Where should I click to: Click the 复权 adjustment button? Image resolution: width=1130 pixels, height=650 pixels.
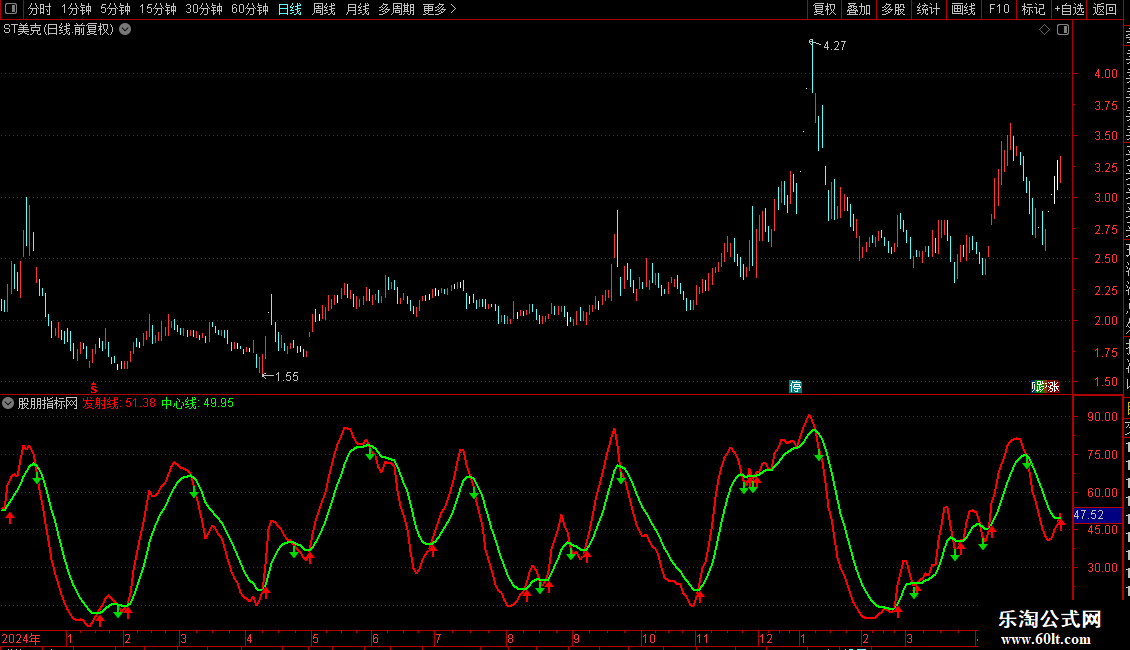point(824,9)
